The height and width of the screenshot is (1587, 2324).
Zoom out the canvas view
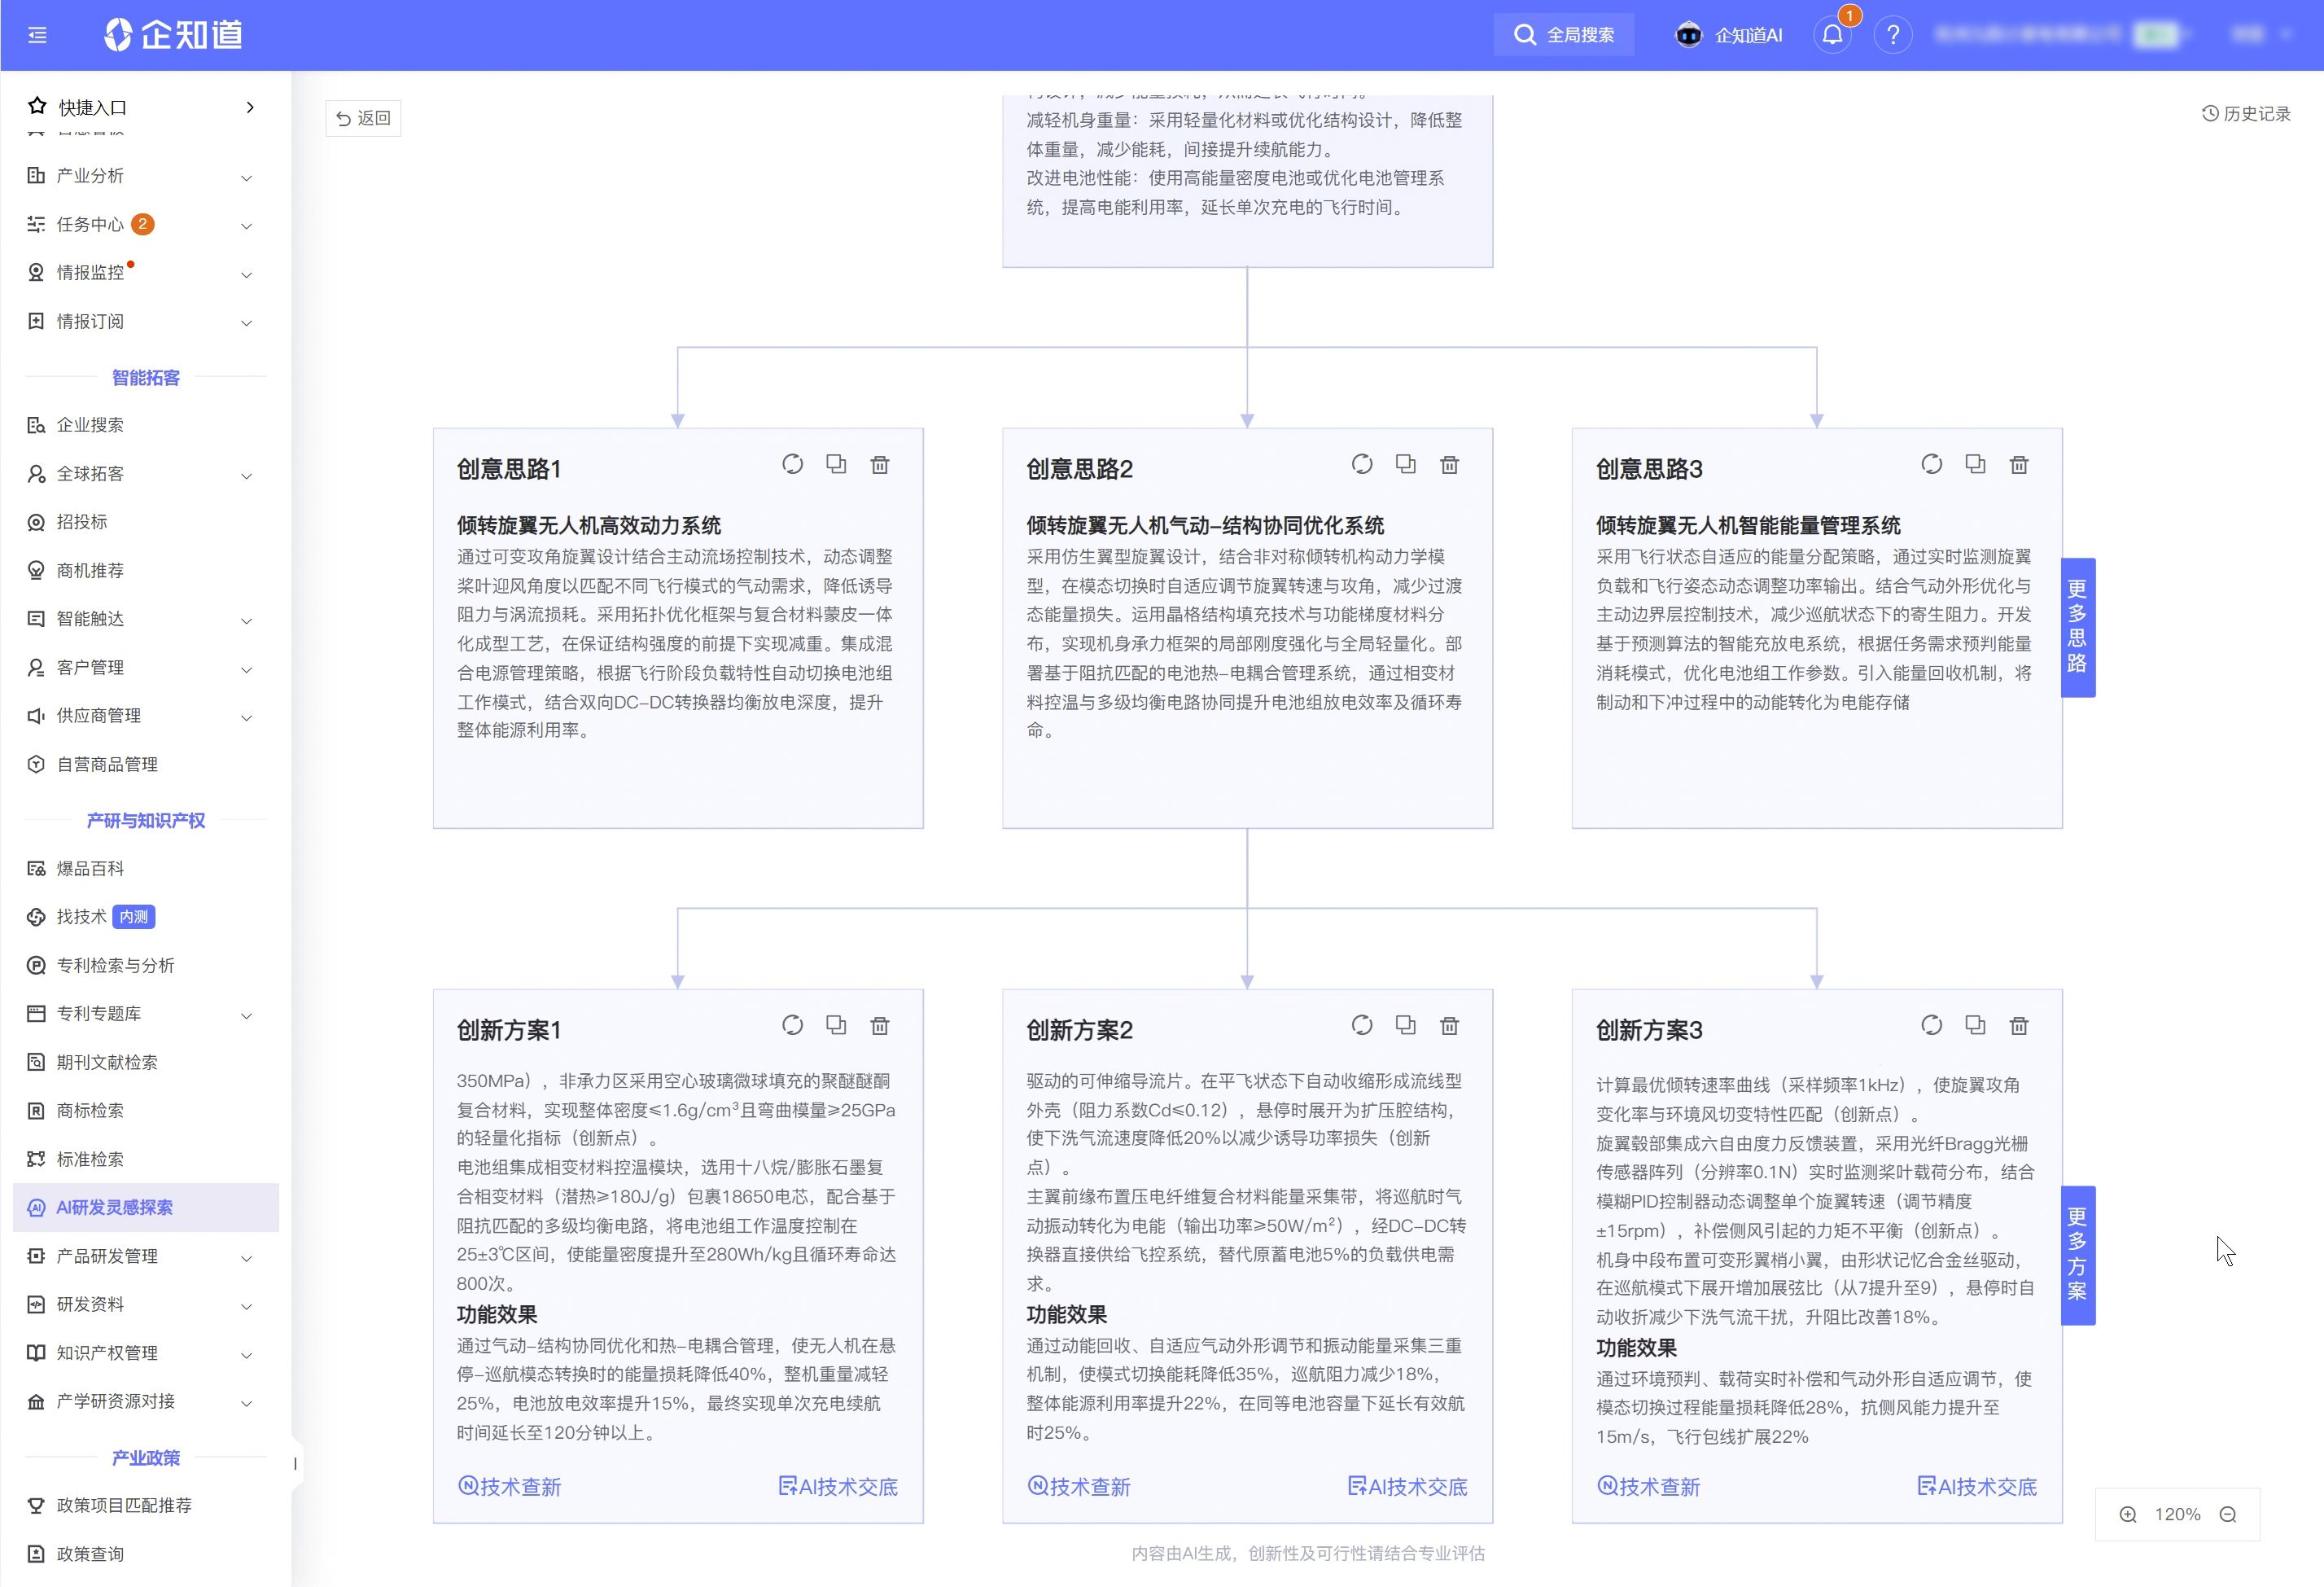(x=2228, y=1514)
